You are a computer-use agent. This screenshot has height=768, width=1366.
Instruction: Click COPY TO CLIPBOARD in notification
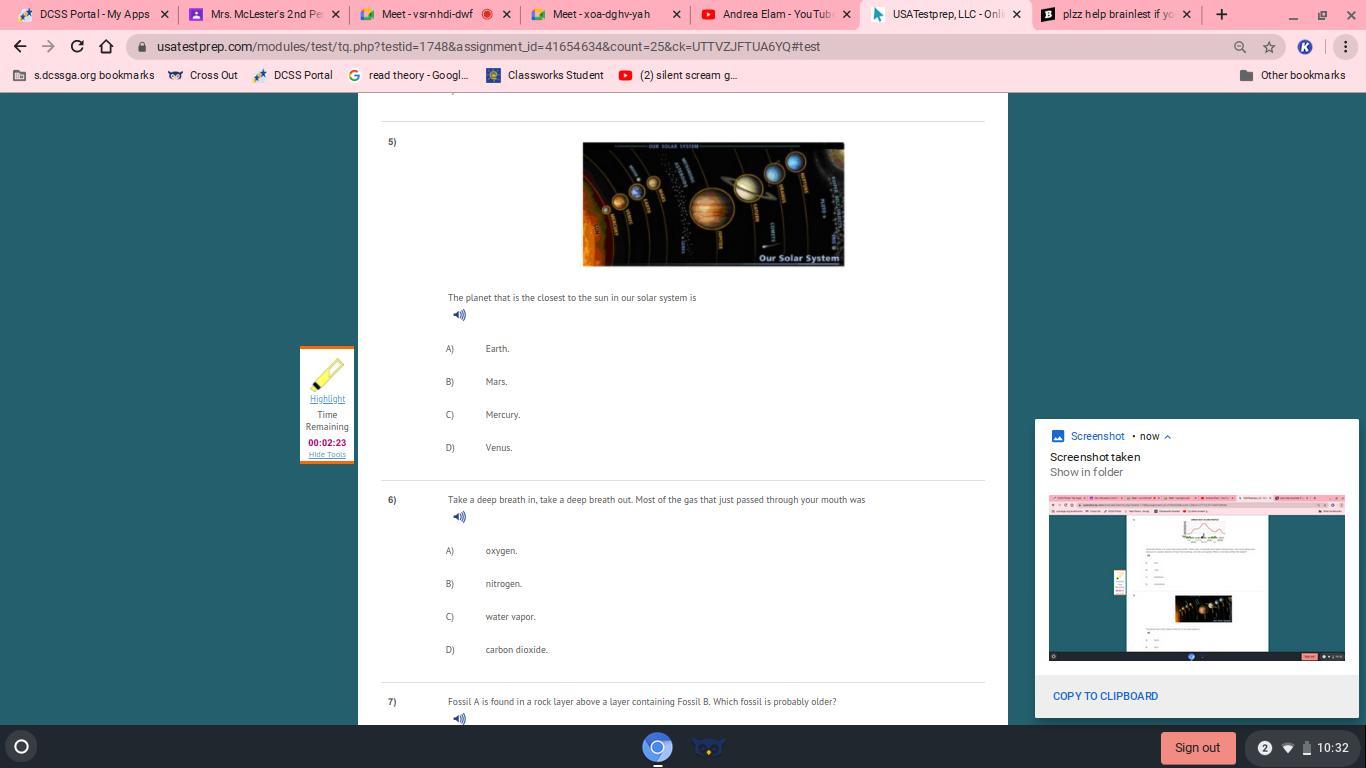(x=1105, y=696)
